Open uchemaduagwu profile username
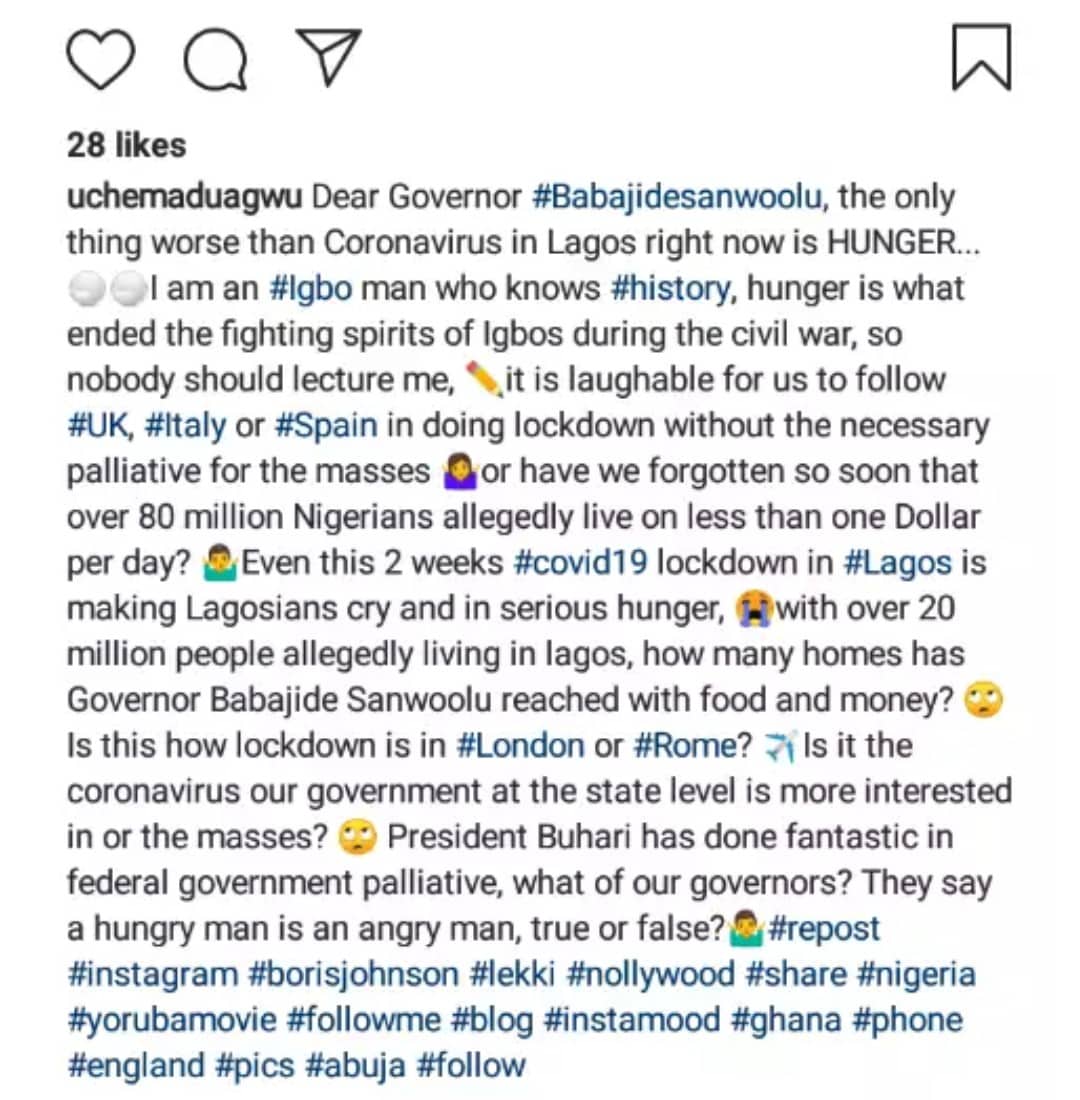The height and width of the screenshot is (1100, 1080). [185, 197]
